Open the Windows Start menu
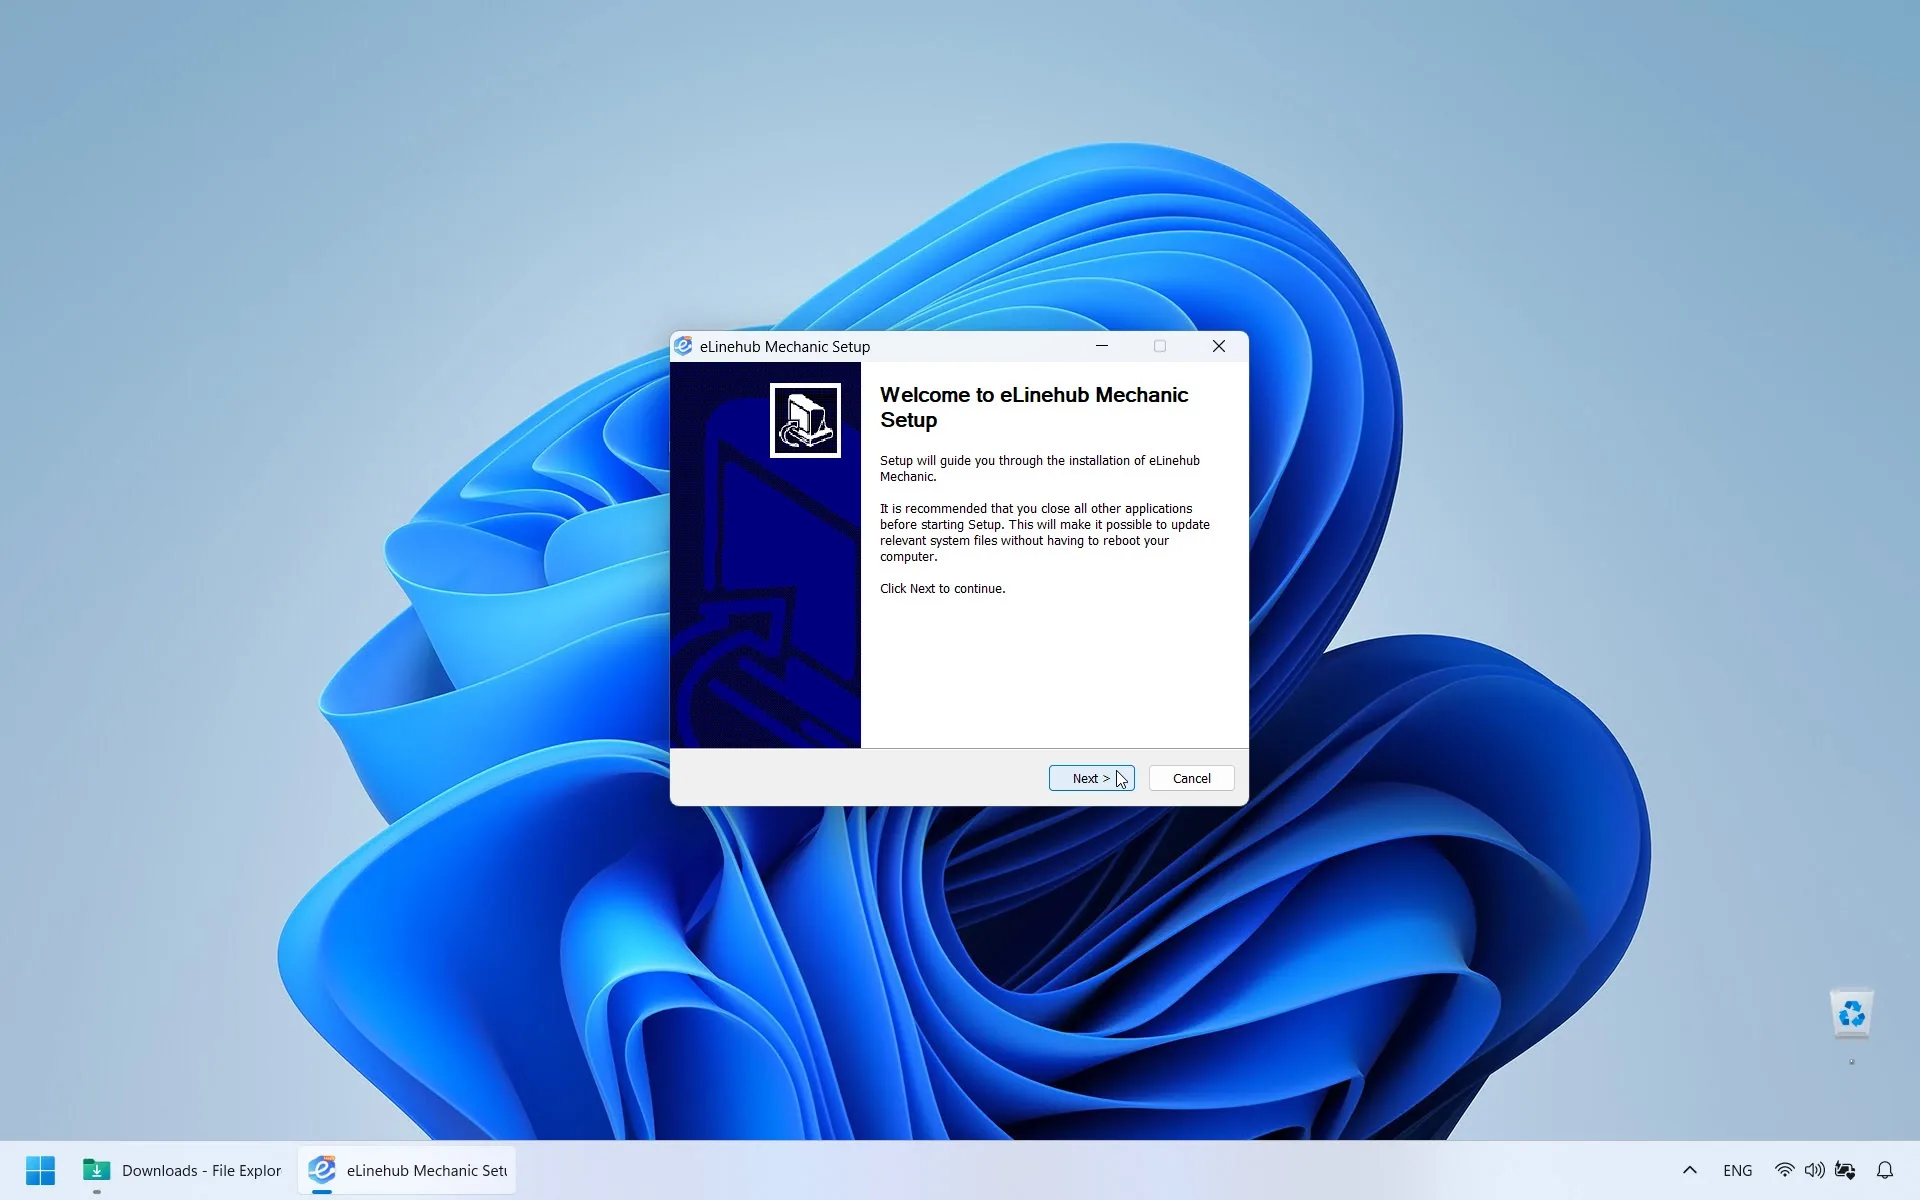1920x1200 pixels. (40, 1170)
